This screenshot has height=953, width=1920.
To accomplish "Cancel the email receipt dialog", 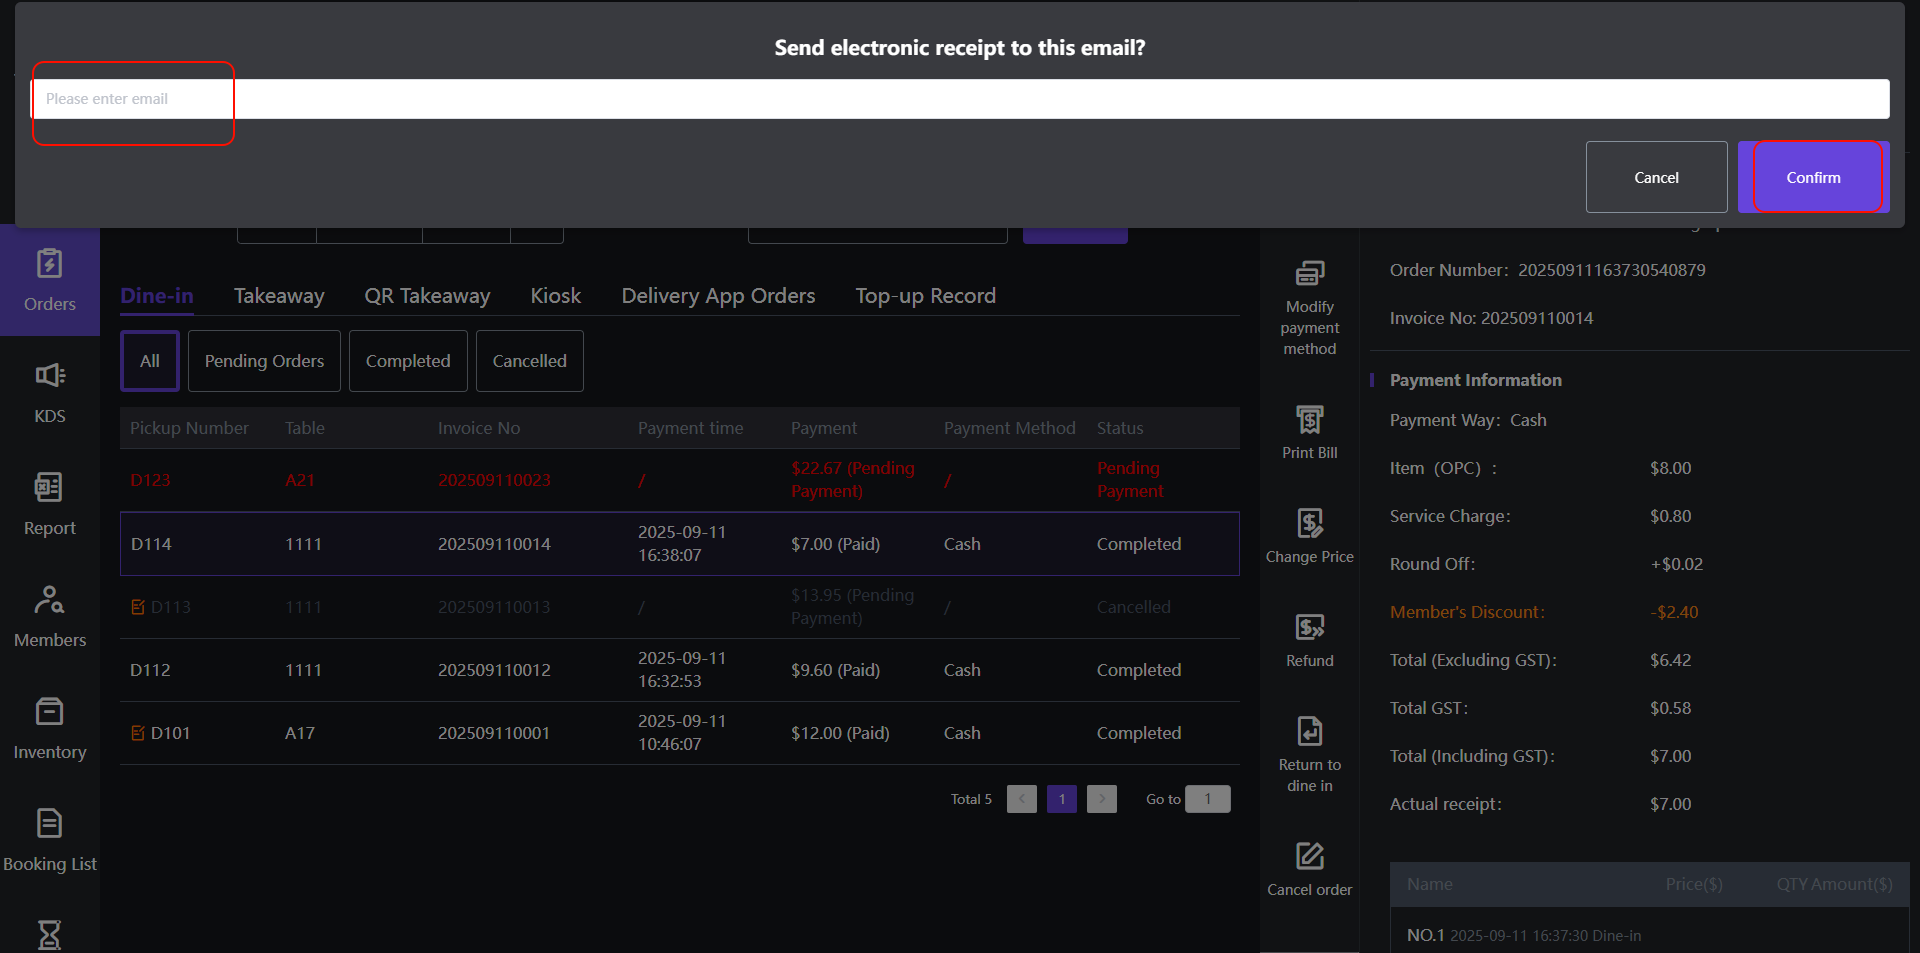I will tap(1656, 177).
